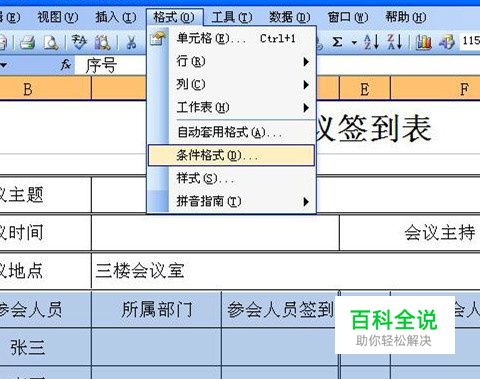Click the 三楼会议室 cell

pos(286,270)
